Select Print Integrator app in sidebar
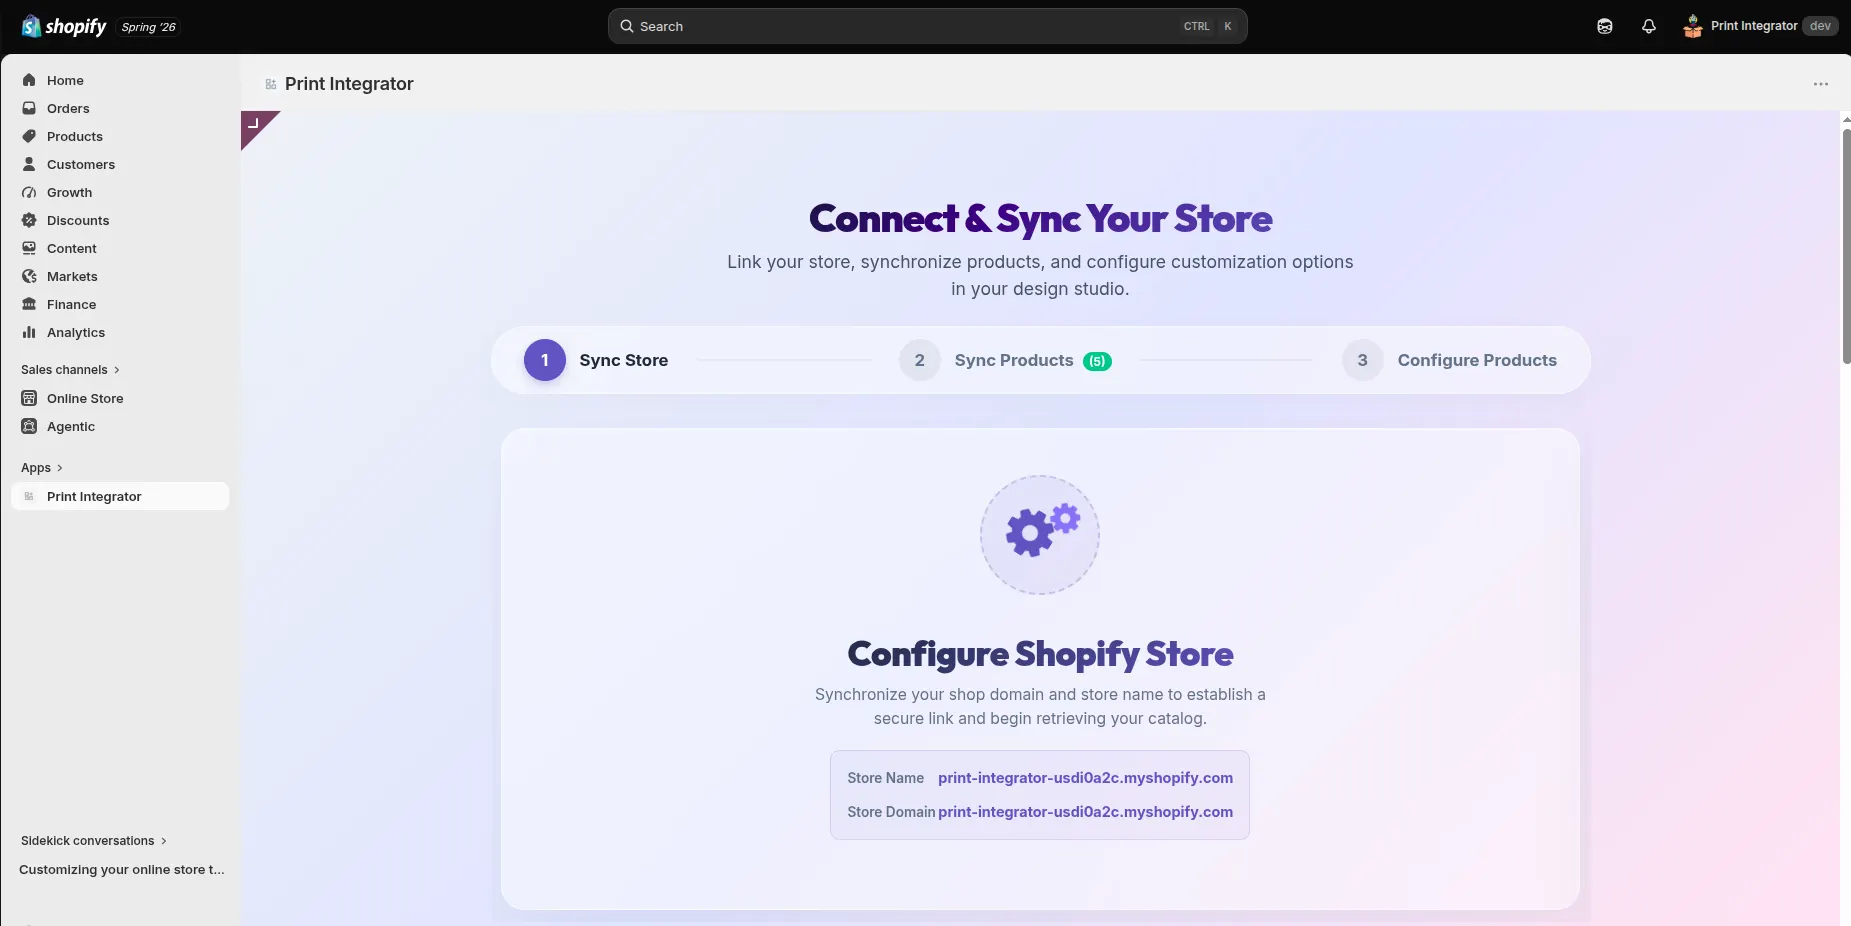The height and width of the screenshot is (926, 1851). point(120,496)
